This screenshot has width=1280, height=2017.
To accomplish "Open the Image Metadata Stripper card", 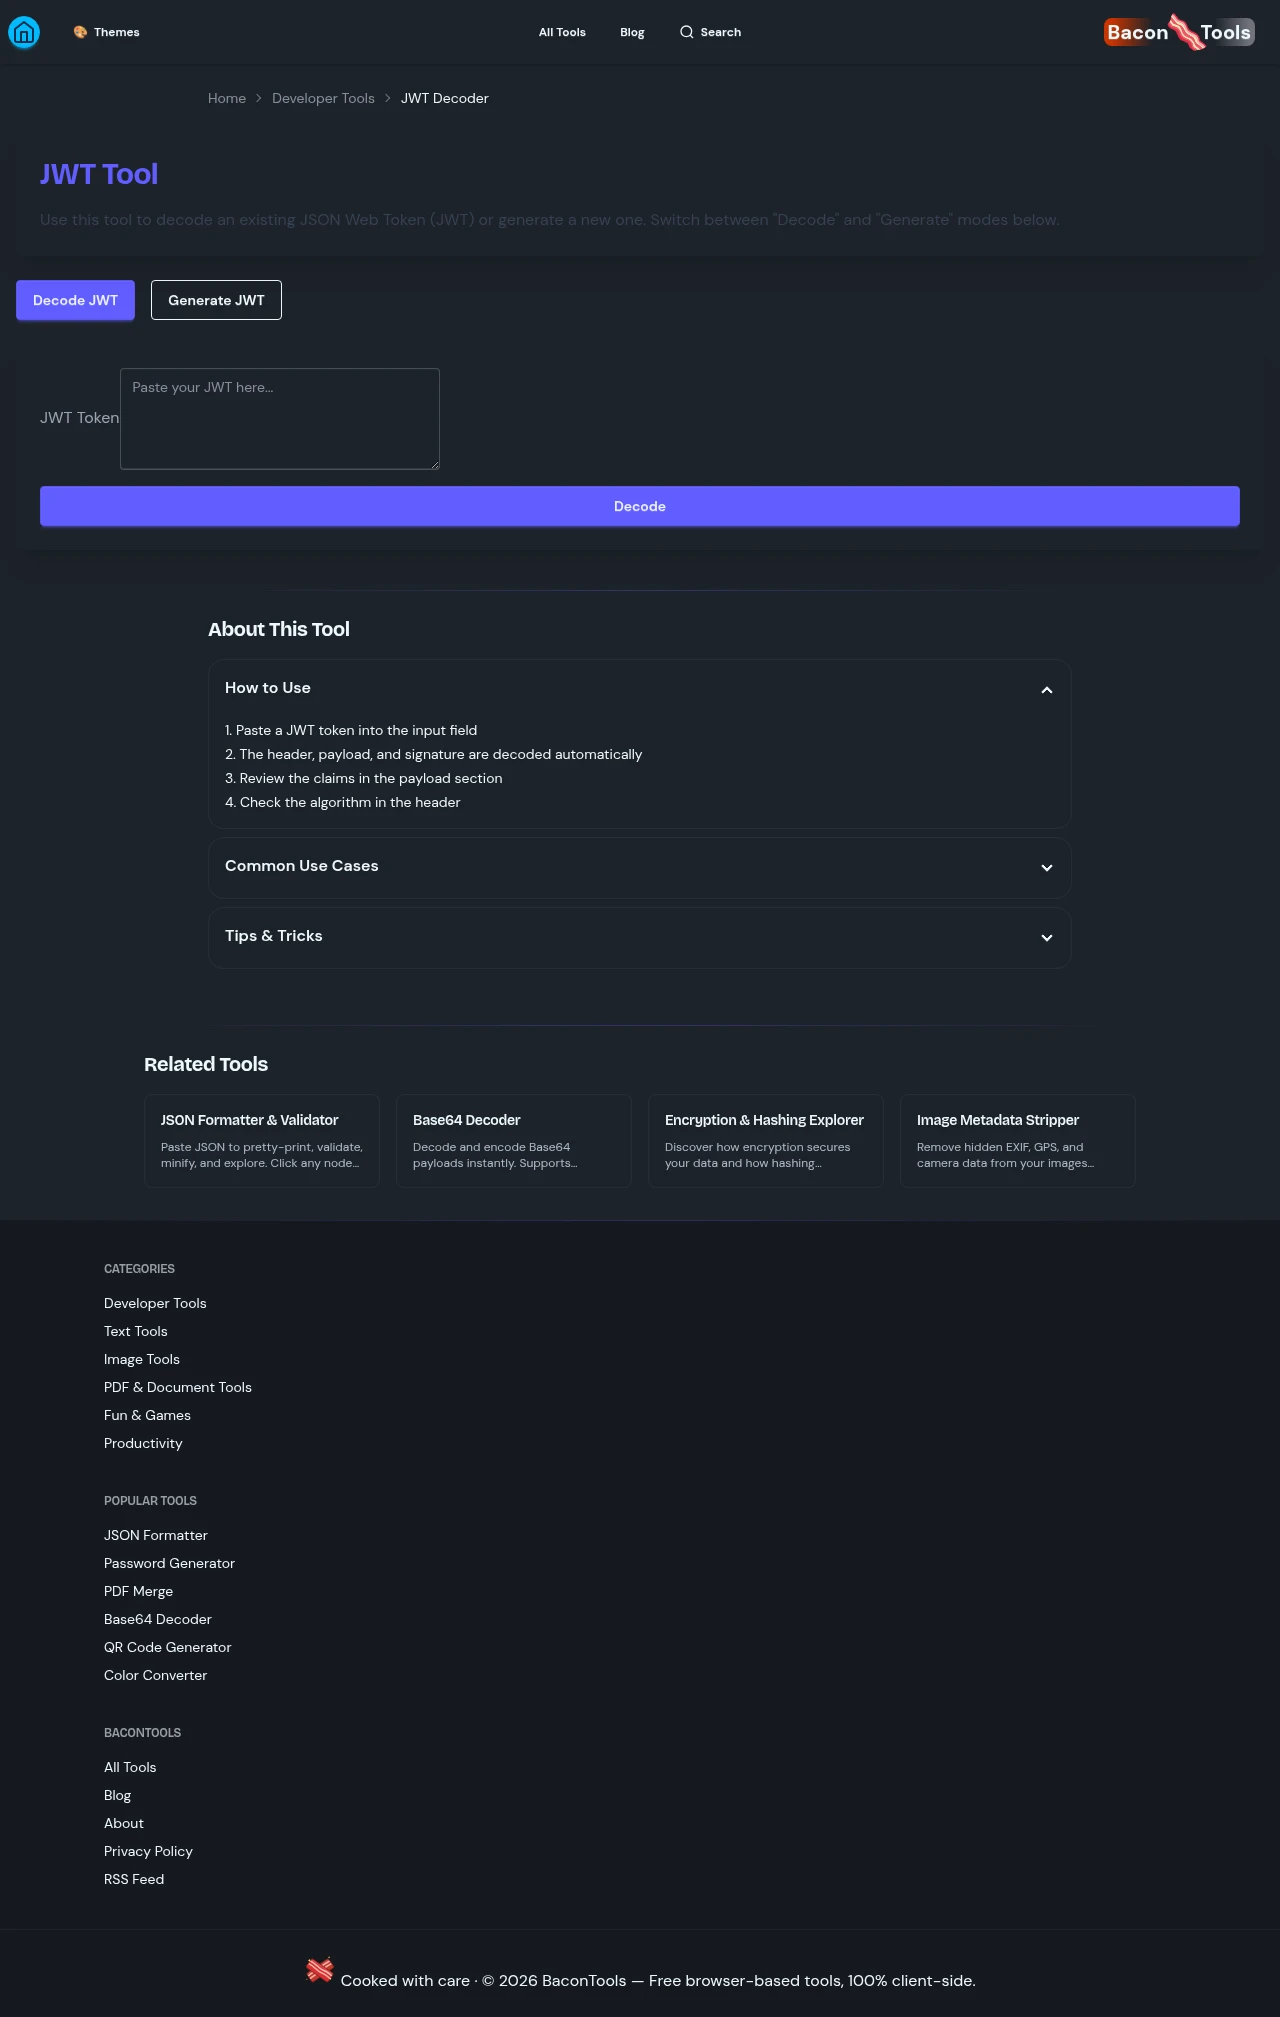I will click(1018, 1140).
